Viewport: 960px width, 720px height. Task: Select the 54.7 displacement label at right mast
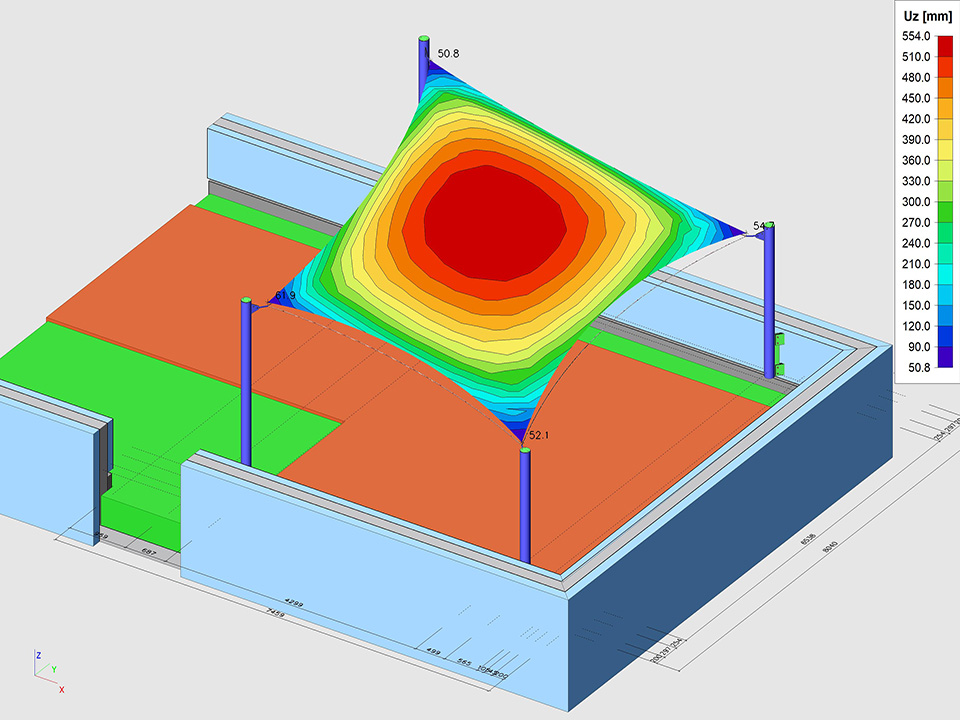[763, 227]
